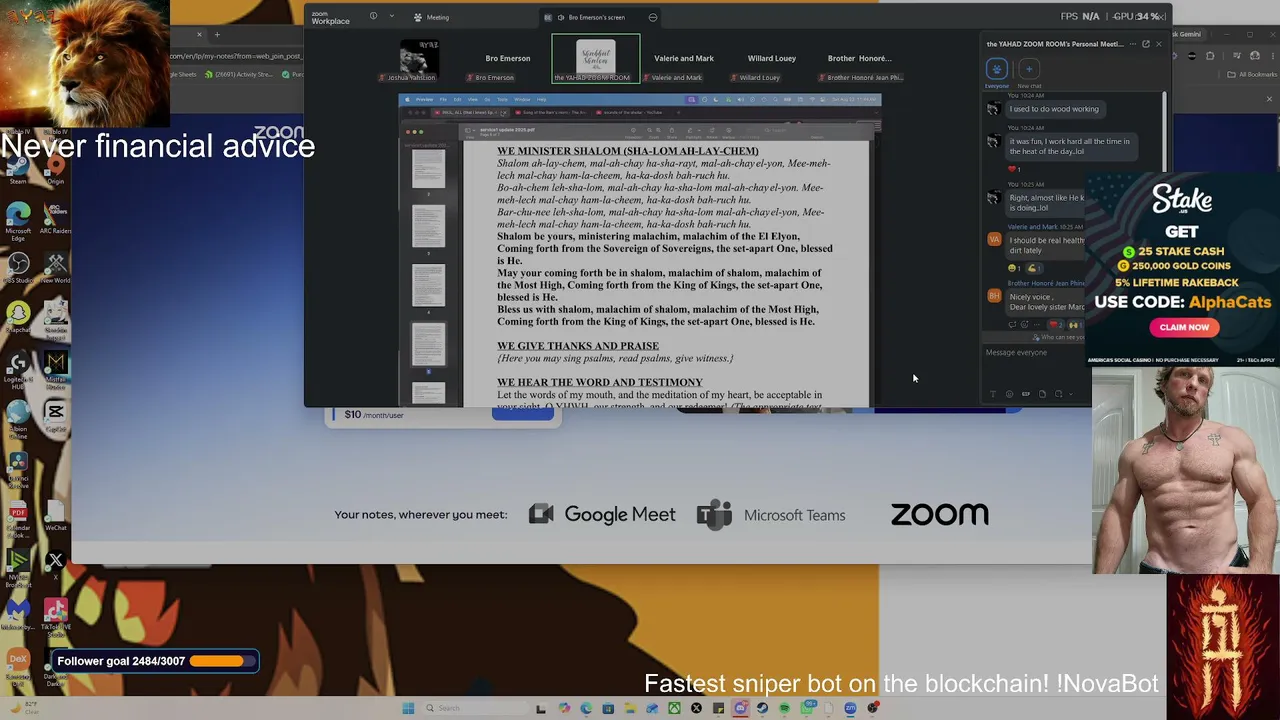1280x720 pixels.
Task: Open the Steam desktop shortcut
Action: click(18, 170)
